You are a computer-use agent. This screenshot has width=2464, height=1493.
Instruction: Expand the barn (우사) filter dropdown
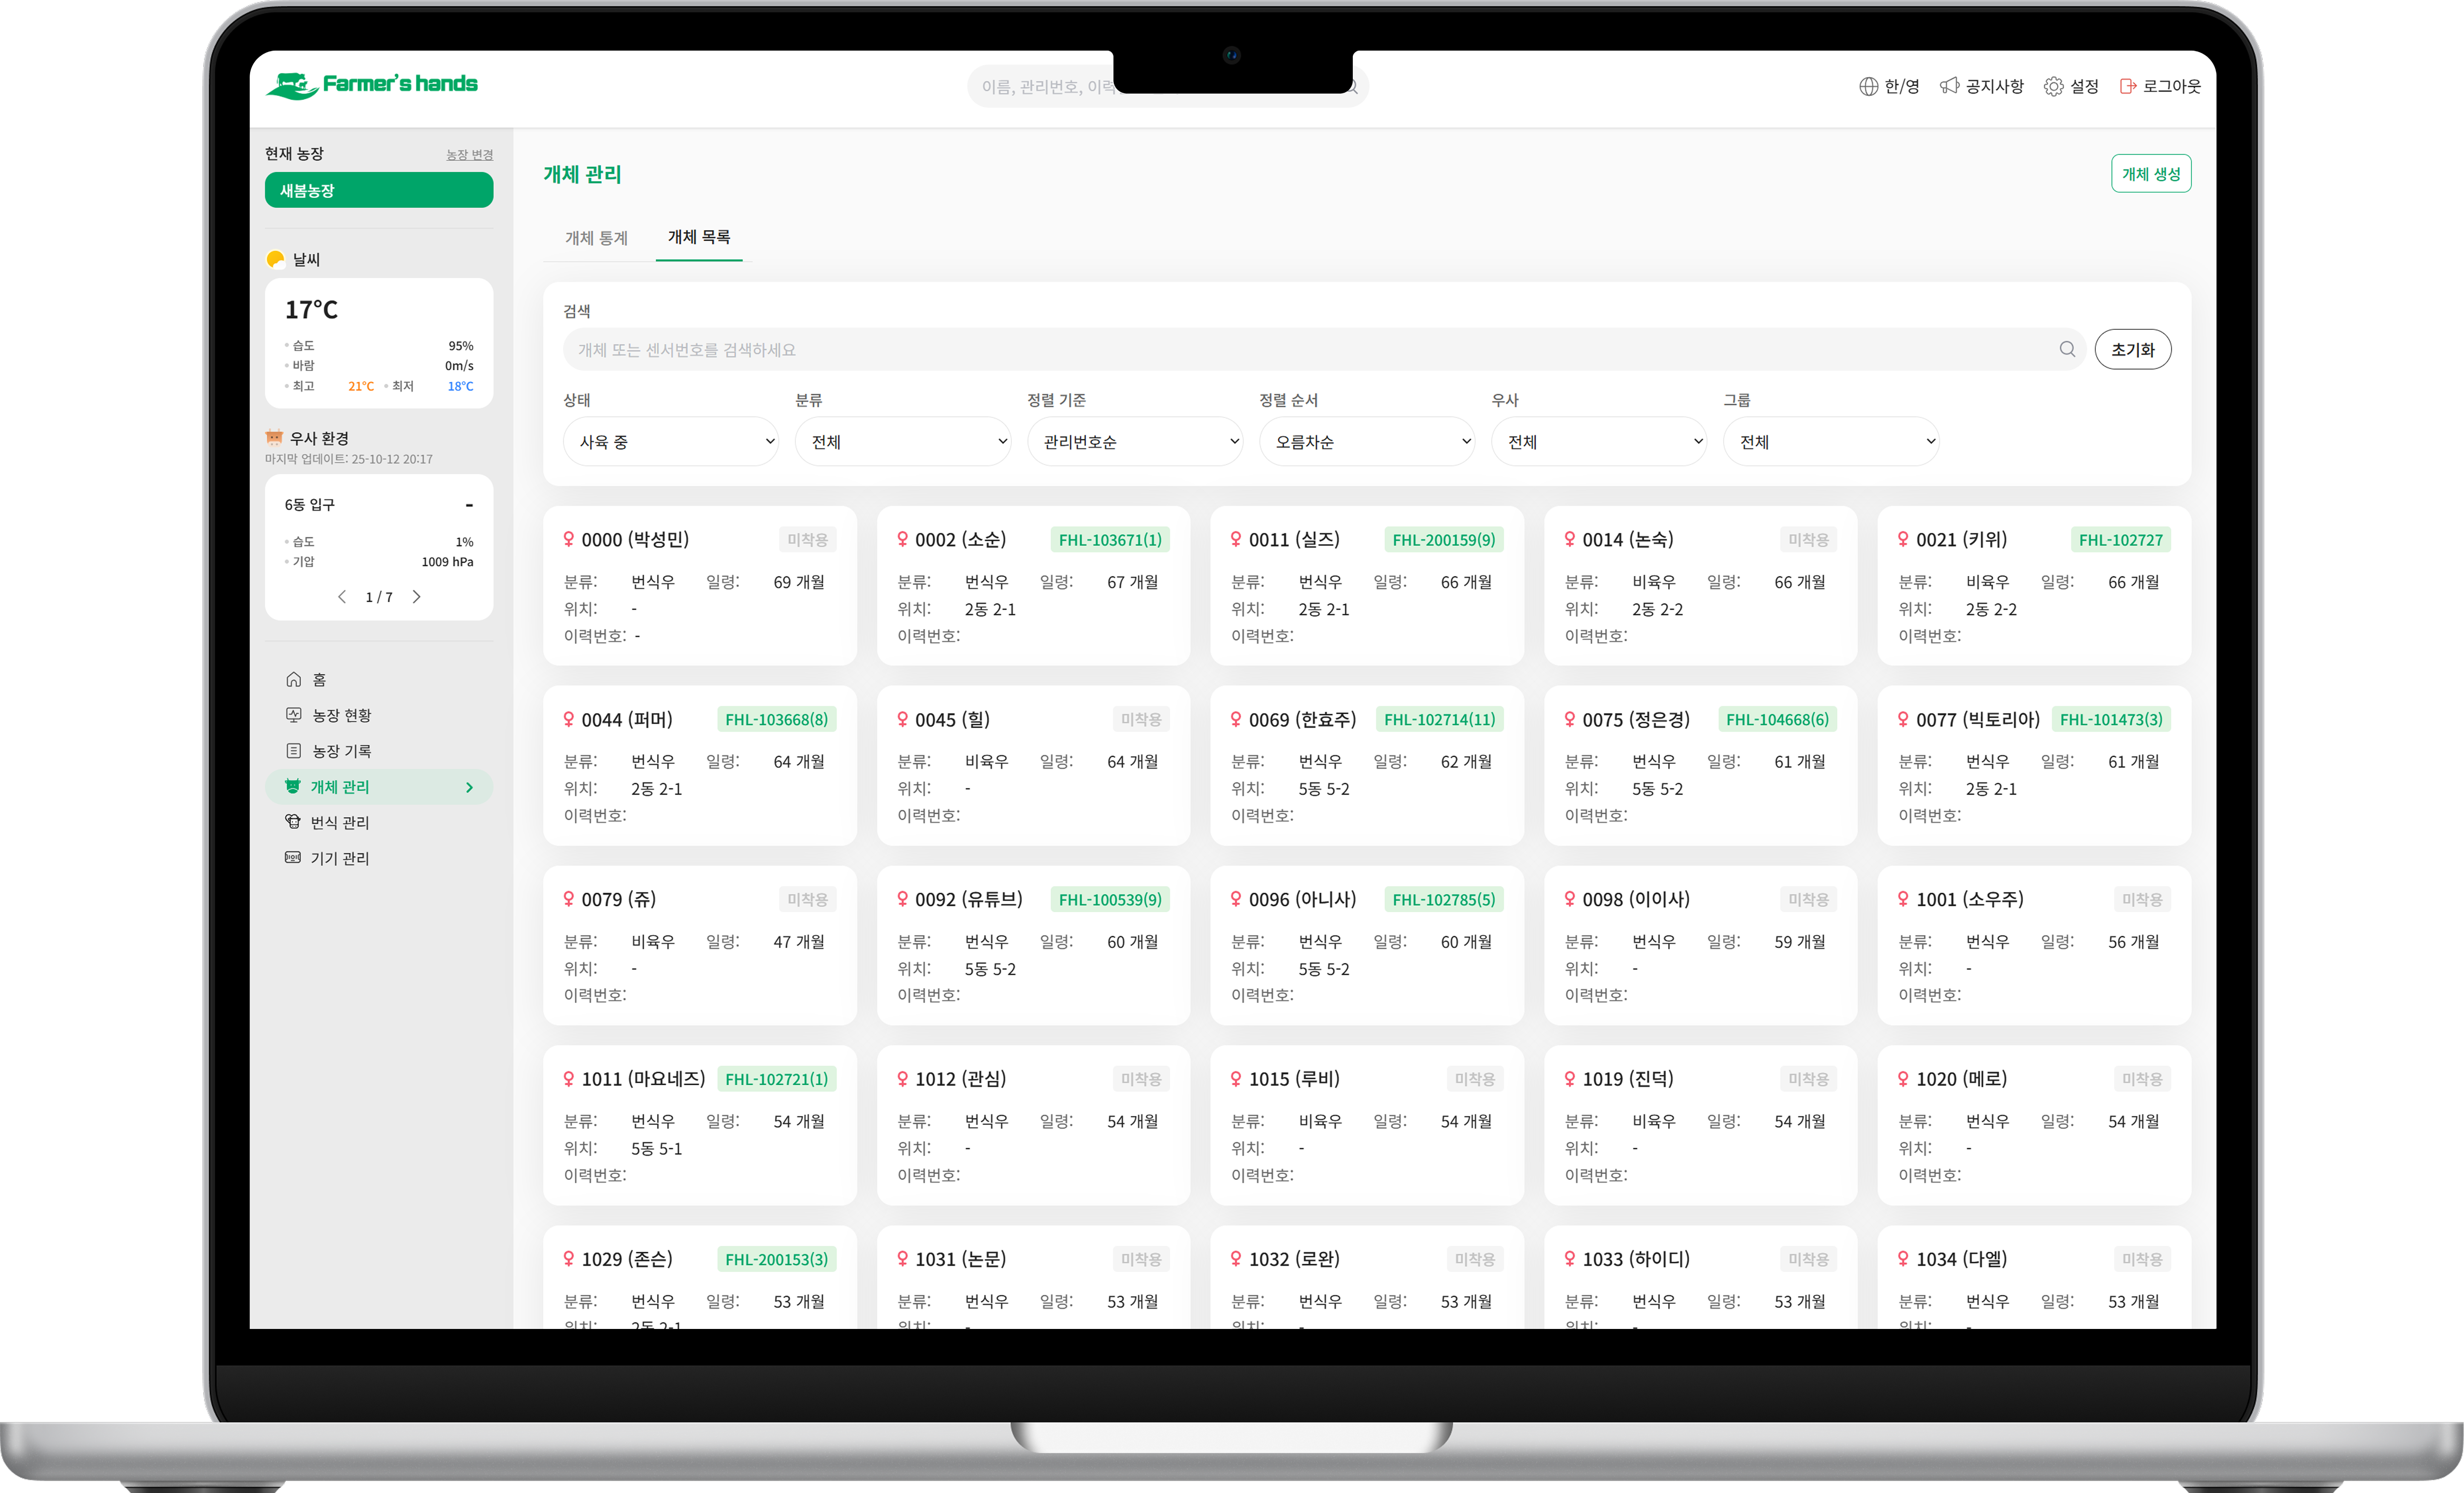coord(1599,442)
